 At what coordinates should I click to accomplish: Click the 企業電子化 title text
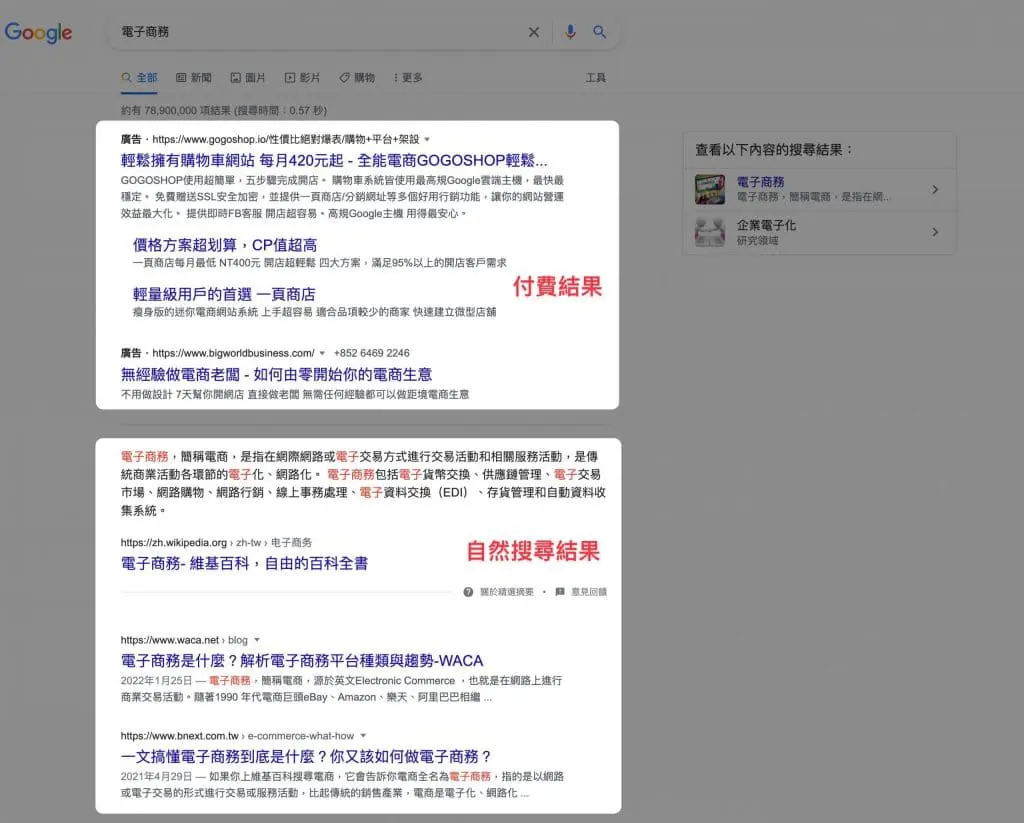pos(766,225)
